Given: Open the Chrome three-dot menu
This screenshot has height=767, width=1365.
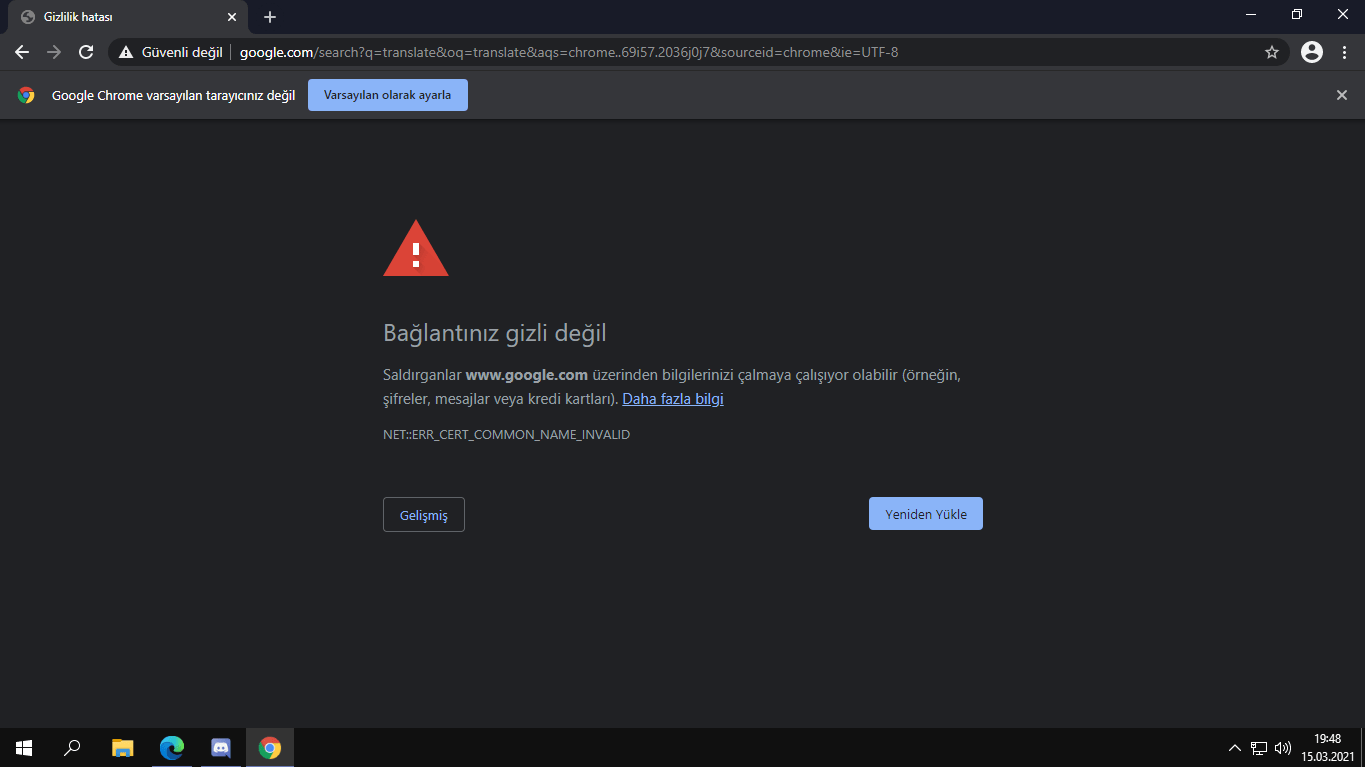Looking at the screenshot, I should (1344, 52).
